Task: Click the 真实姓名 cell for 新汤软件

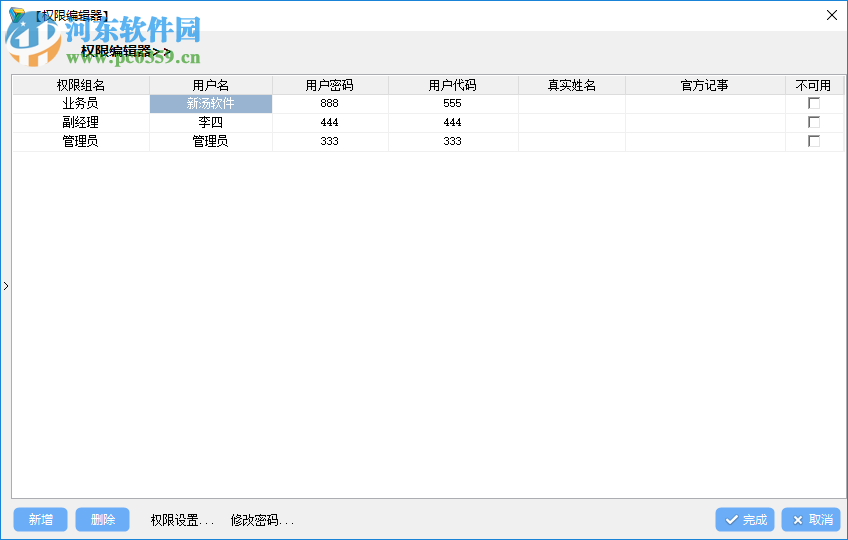Action: [x=572, y=103]
